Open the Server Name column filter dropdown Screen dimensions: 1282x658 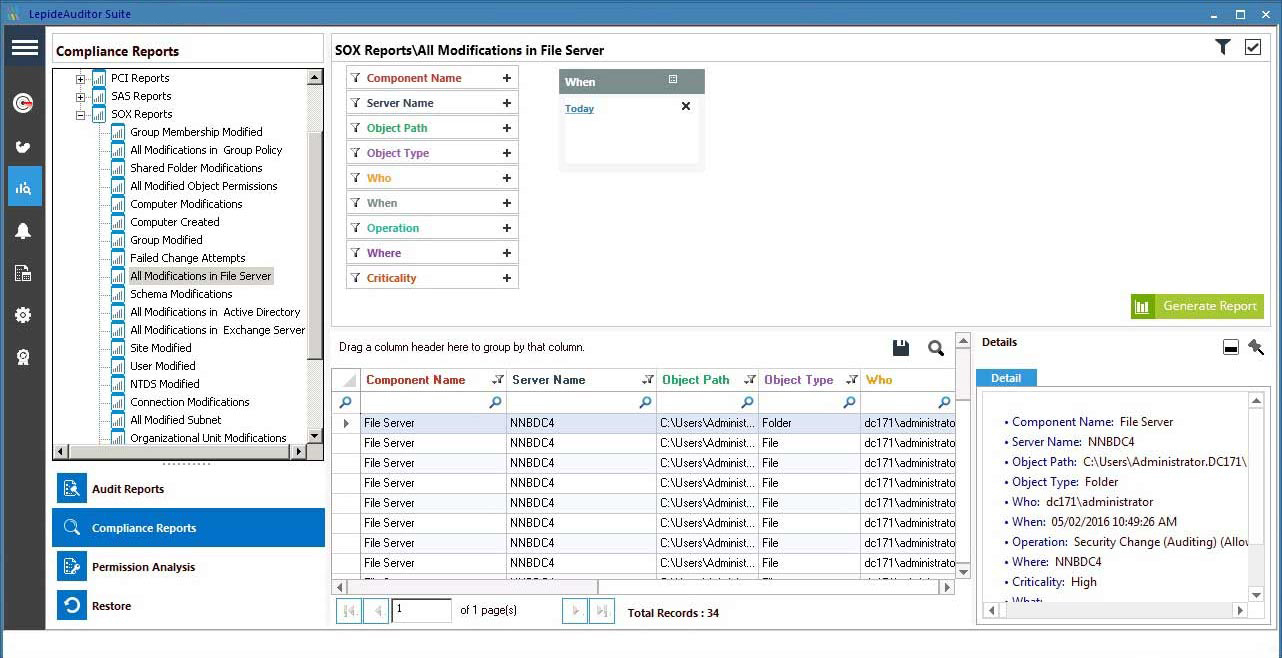click(647, 380)
